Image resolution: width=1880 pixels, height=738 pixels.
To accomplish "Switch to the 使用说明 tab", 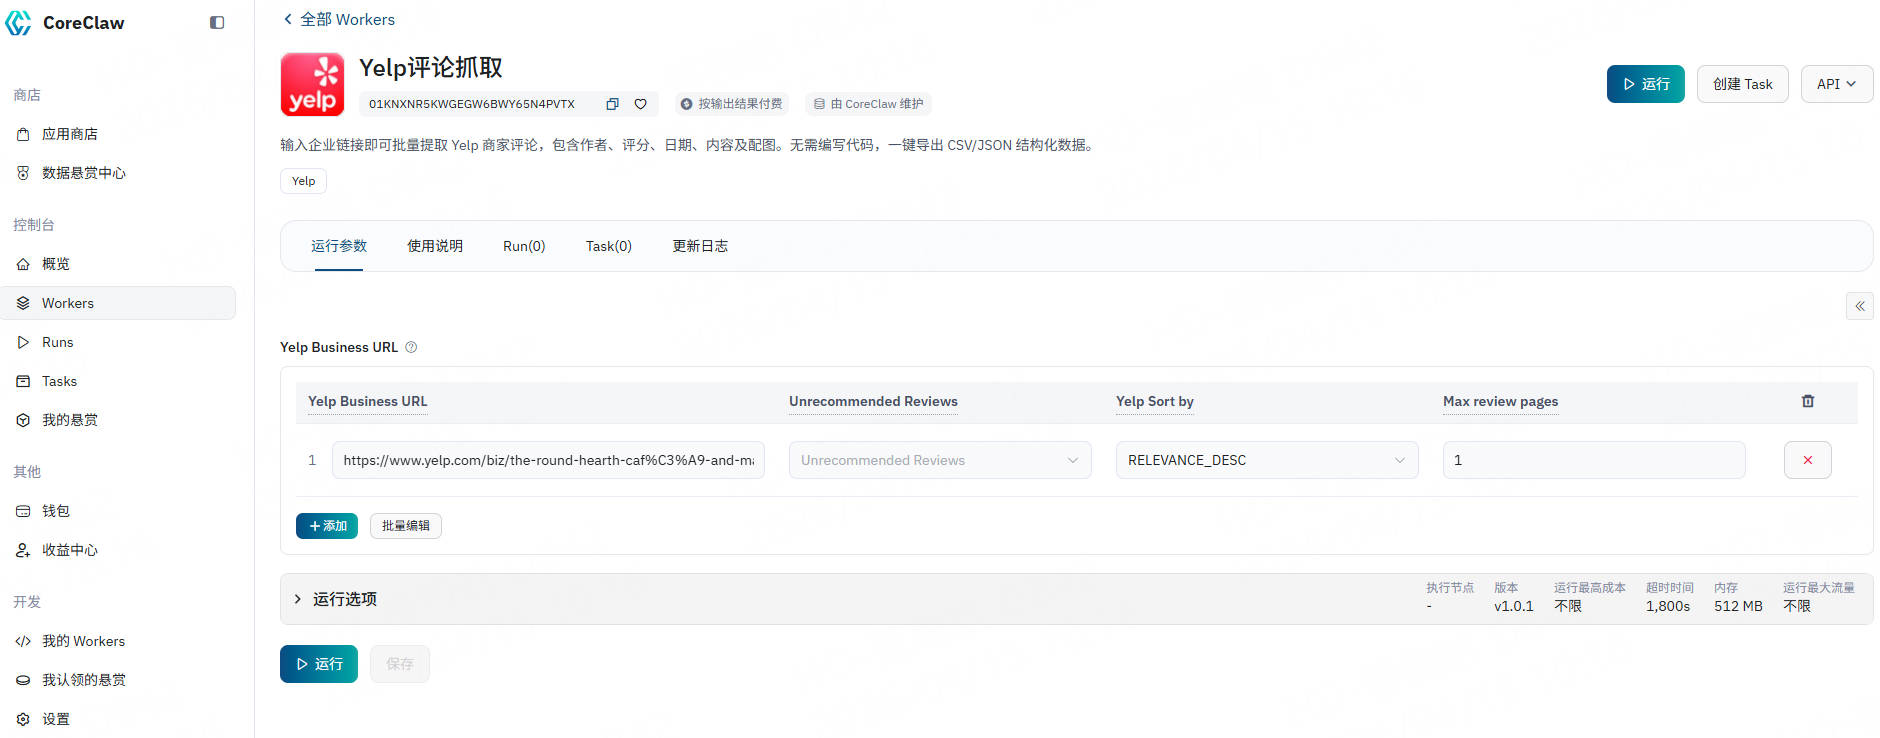I will [x=435, y=246].
